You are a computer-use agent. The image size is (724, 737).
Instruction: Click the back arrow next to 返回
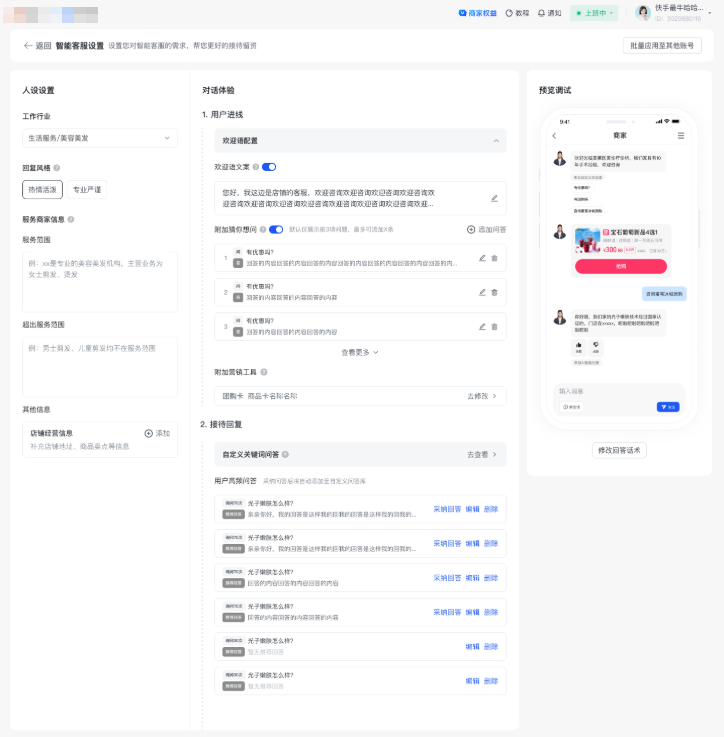(28, 46)
